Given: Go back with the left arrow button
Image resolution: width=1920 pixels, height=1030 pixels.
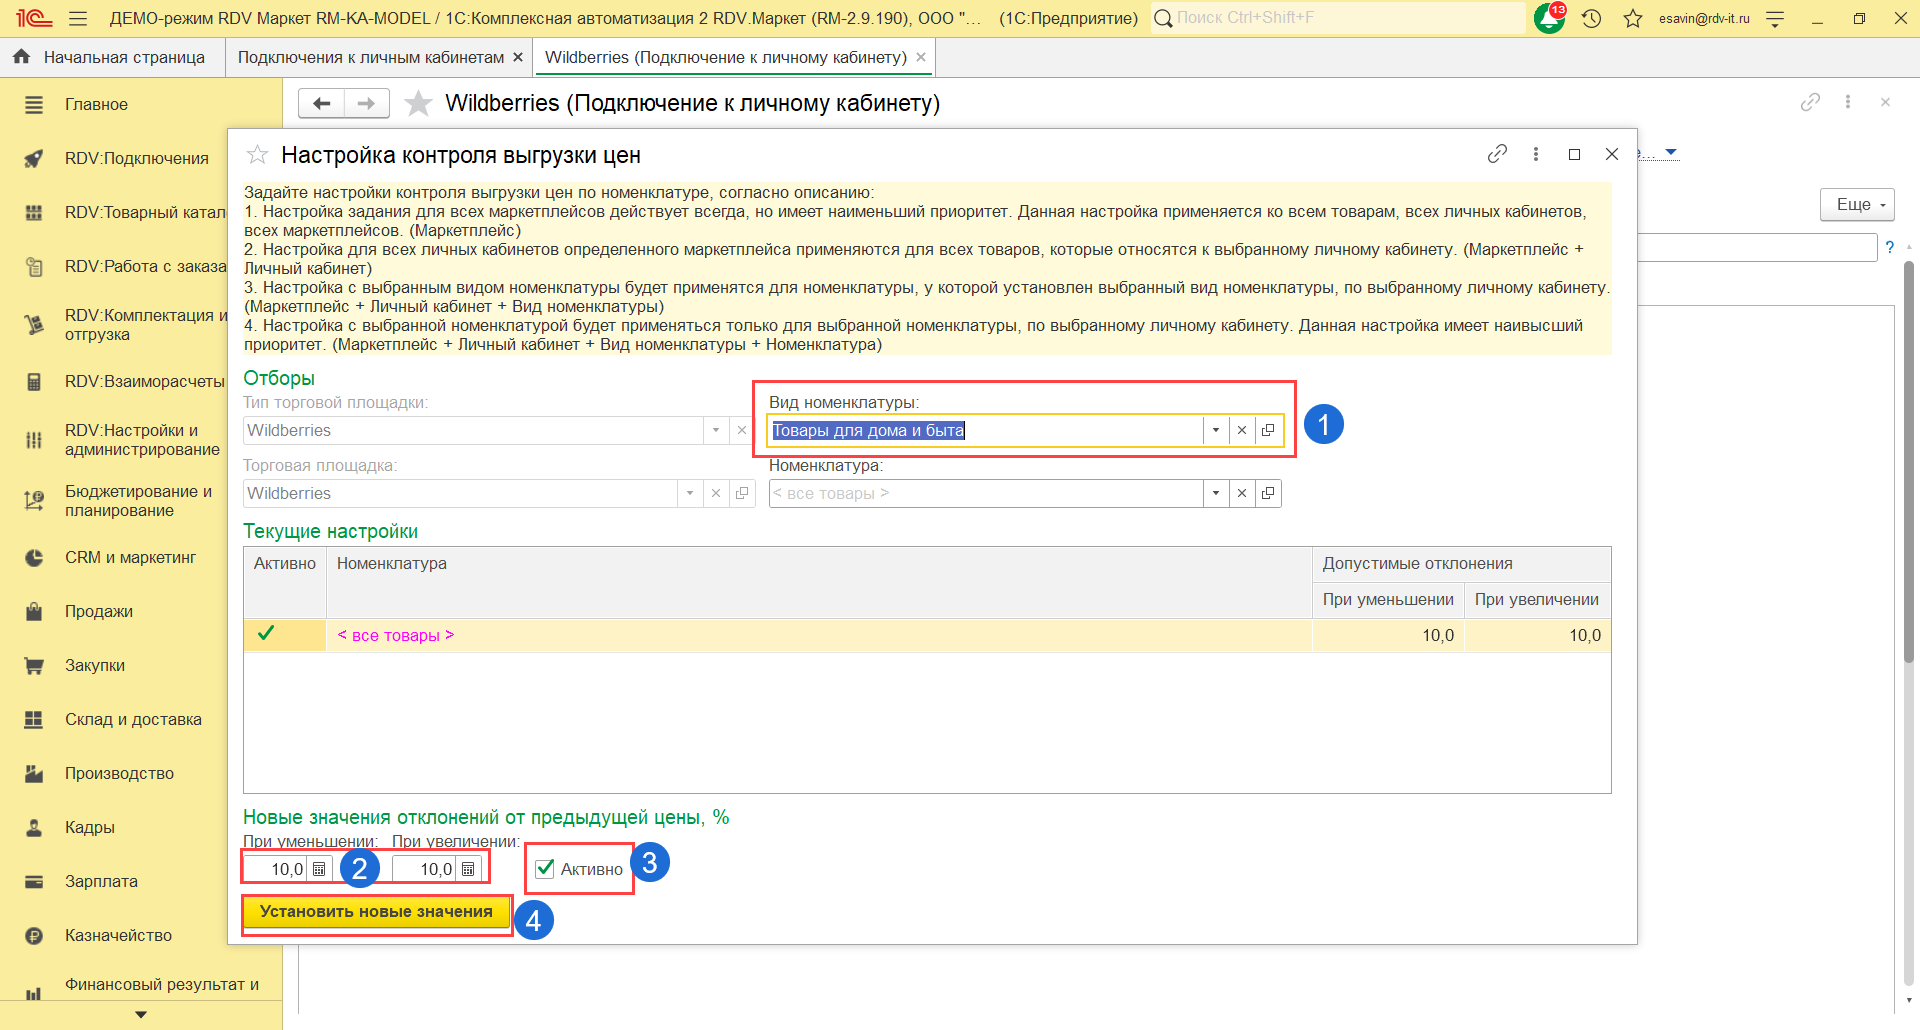Looking at the screenshot, I should pyautogui.click(x=321, y=103).
